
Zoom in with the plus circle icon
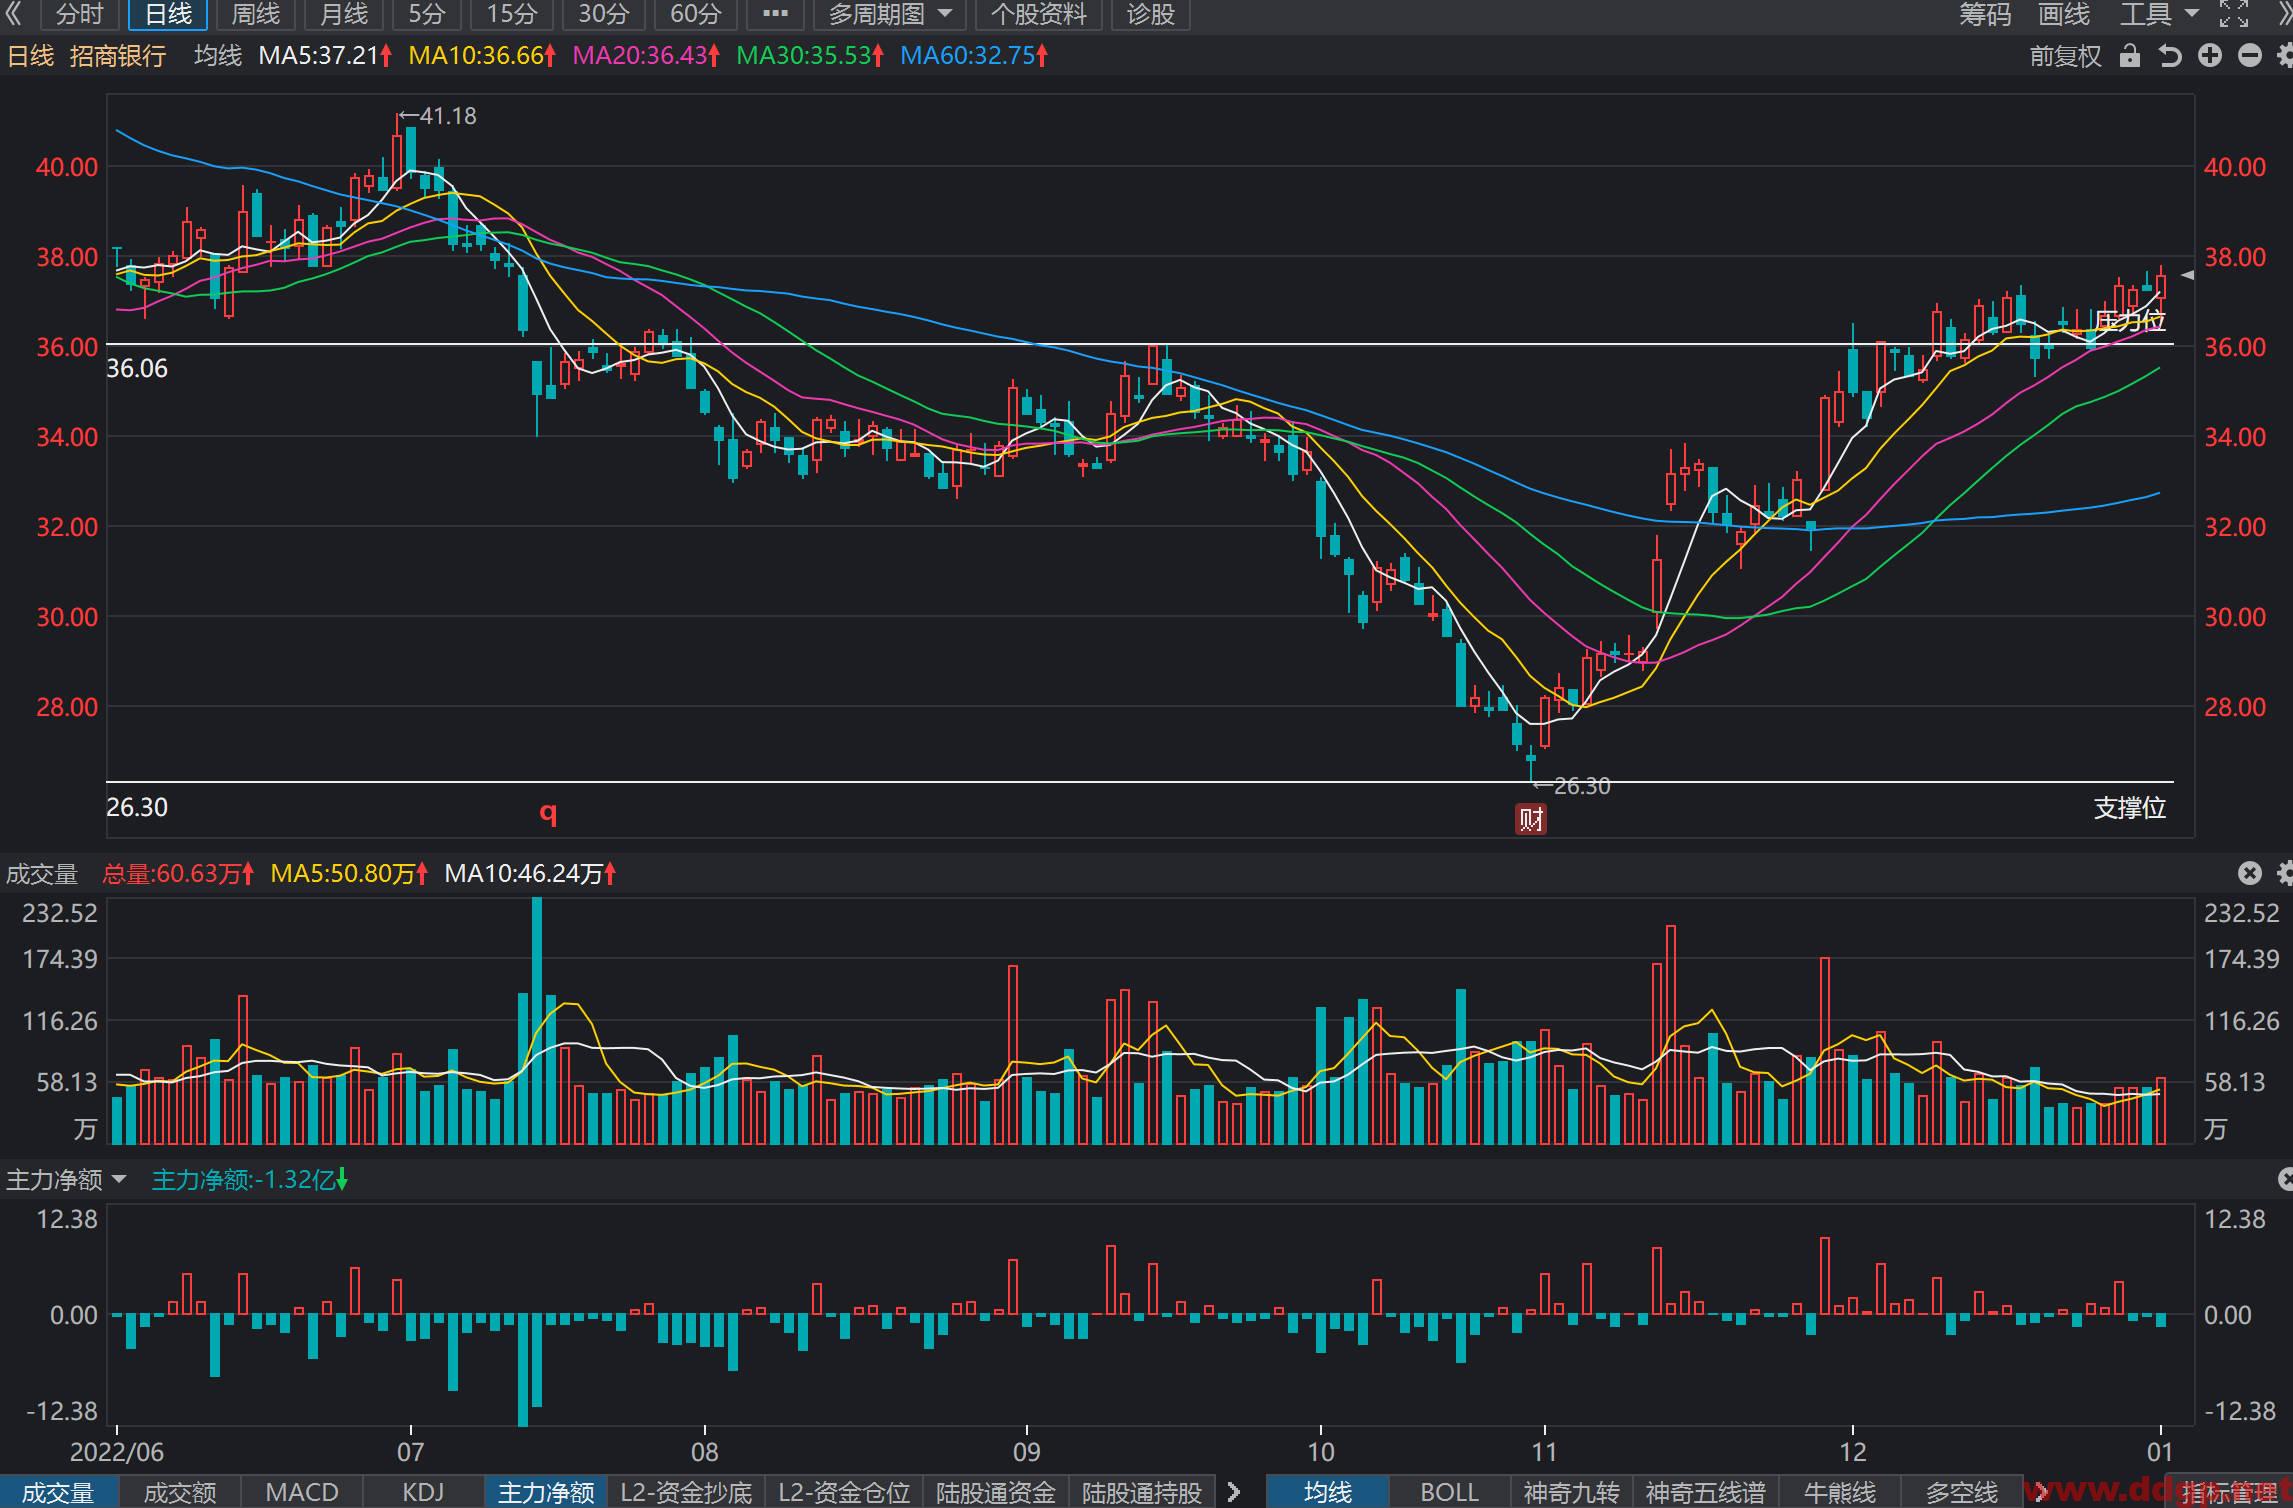(x=2210, y=56)
